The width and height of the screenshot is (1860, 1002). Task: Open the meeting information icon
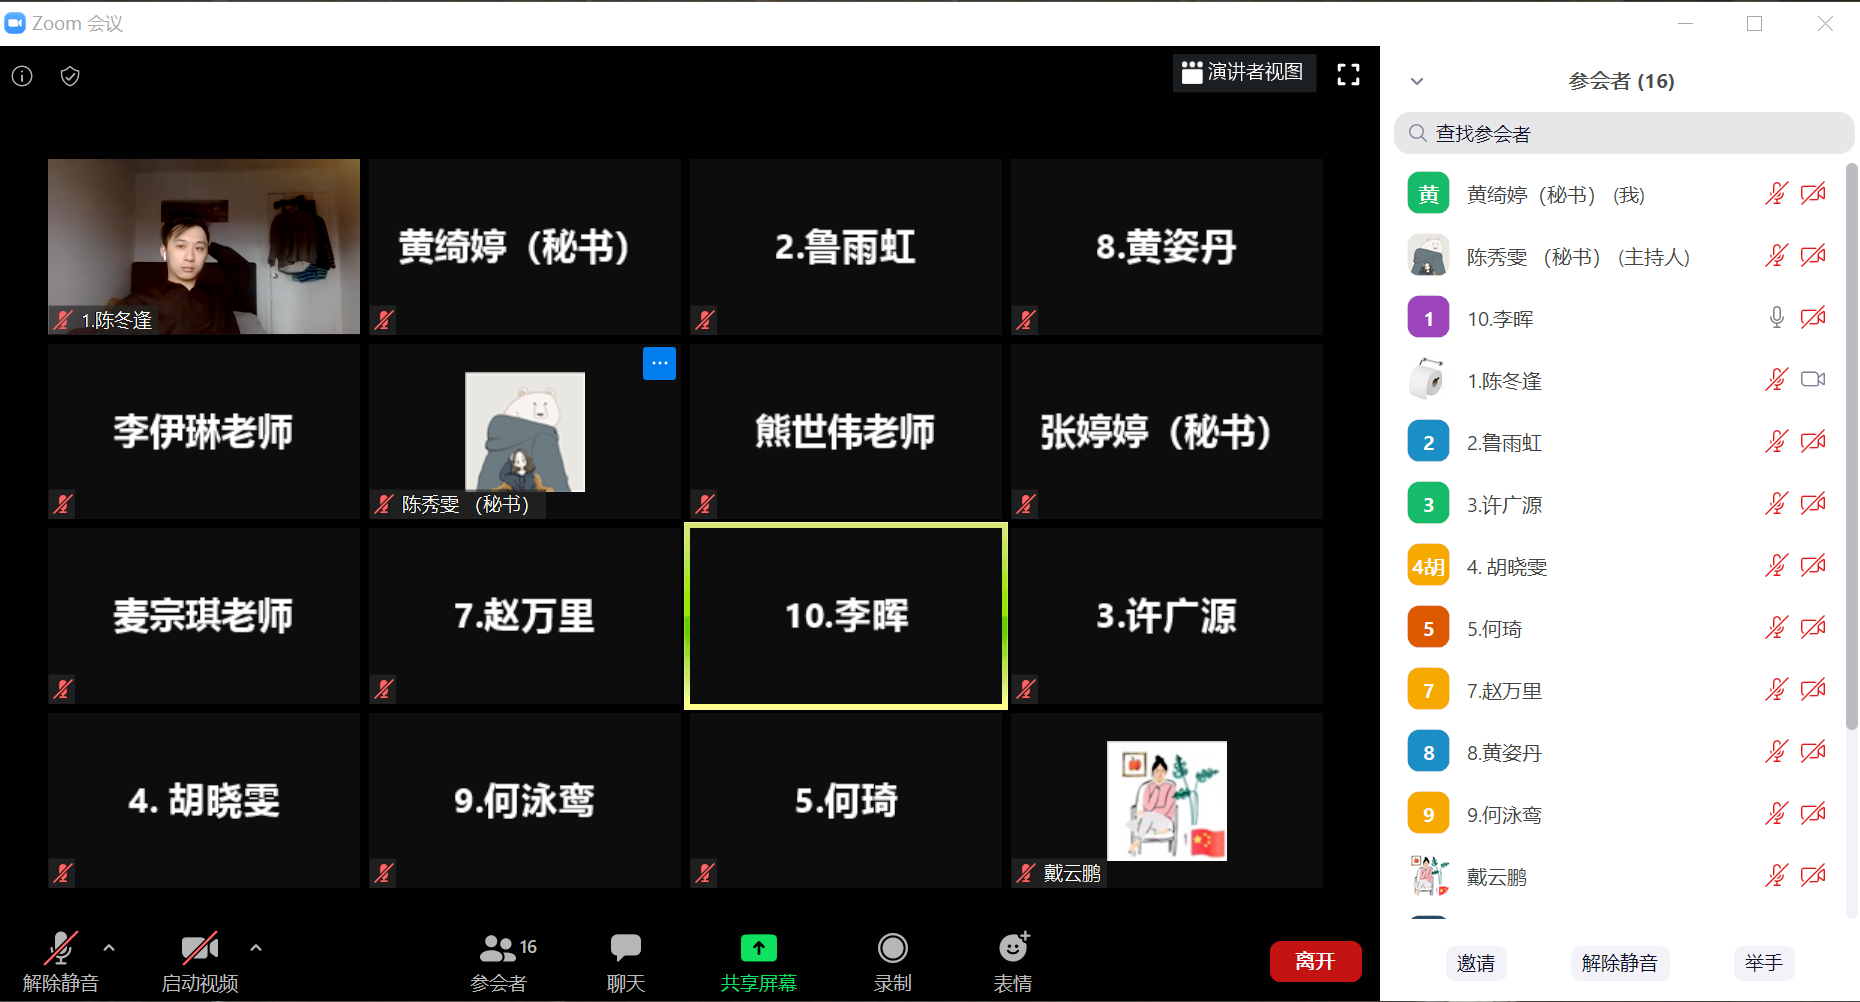tap(22, 76)
